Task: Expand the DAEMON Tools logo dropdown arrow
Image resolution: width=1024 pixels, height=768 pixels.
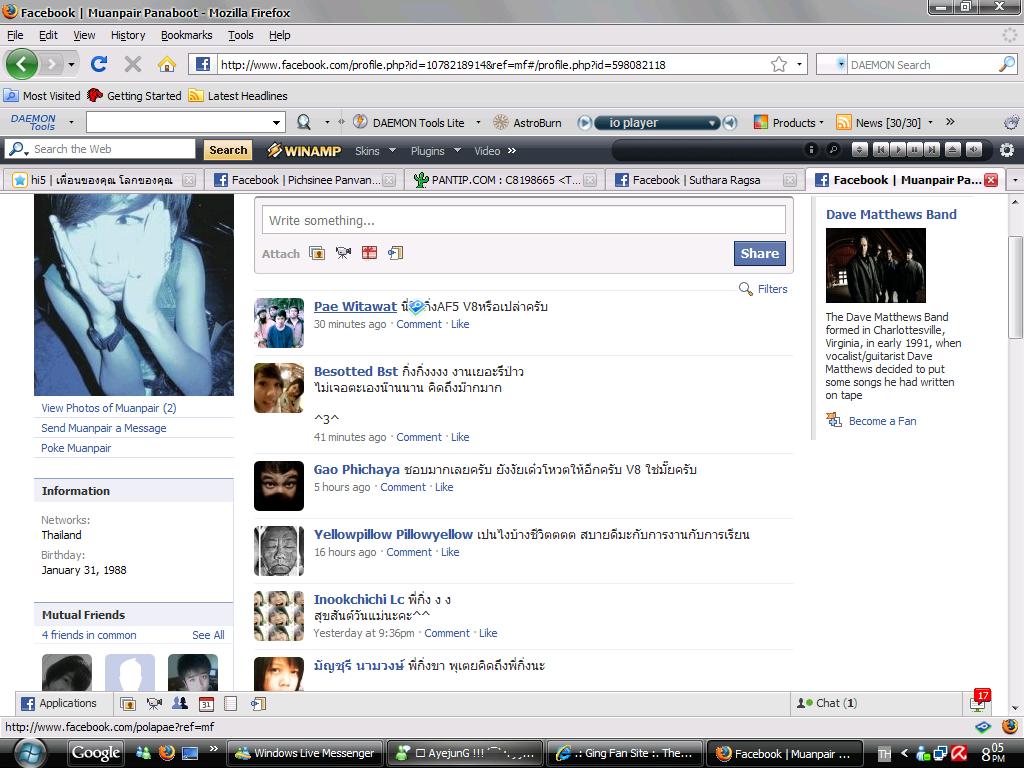Action: pyautogui.click(x=71, y=122)
